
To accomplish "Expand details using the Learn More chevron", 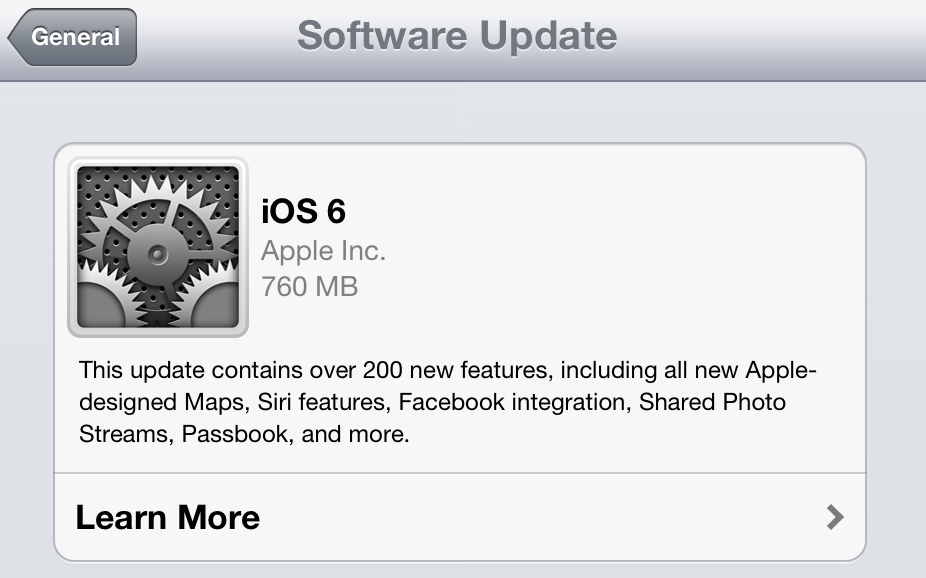I will pyautogui.click(x=835, y=517).
